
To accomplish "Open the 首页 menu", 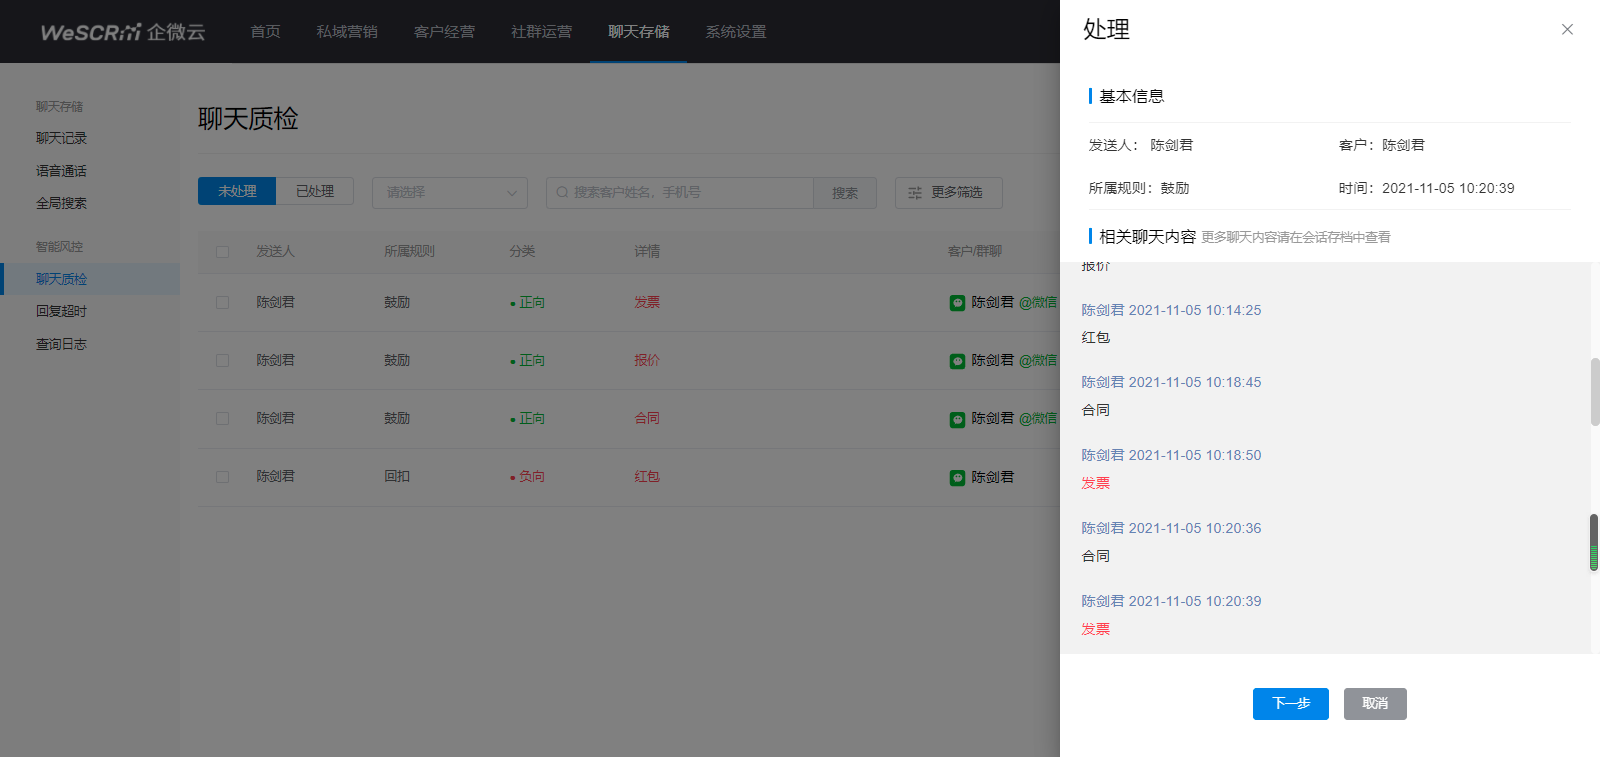I will (265, 32).
